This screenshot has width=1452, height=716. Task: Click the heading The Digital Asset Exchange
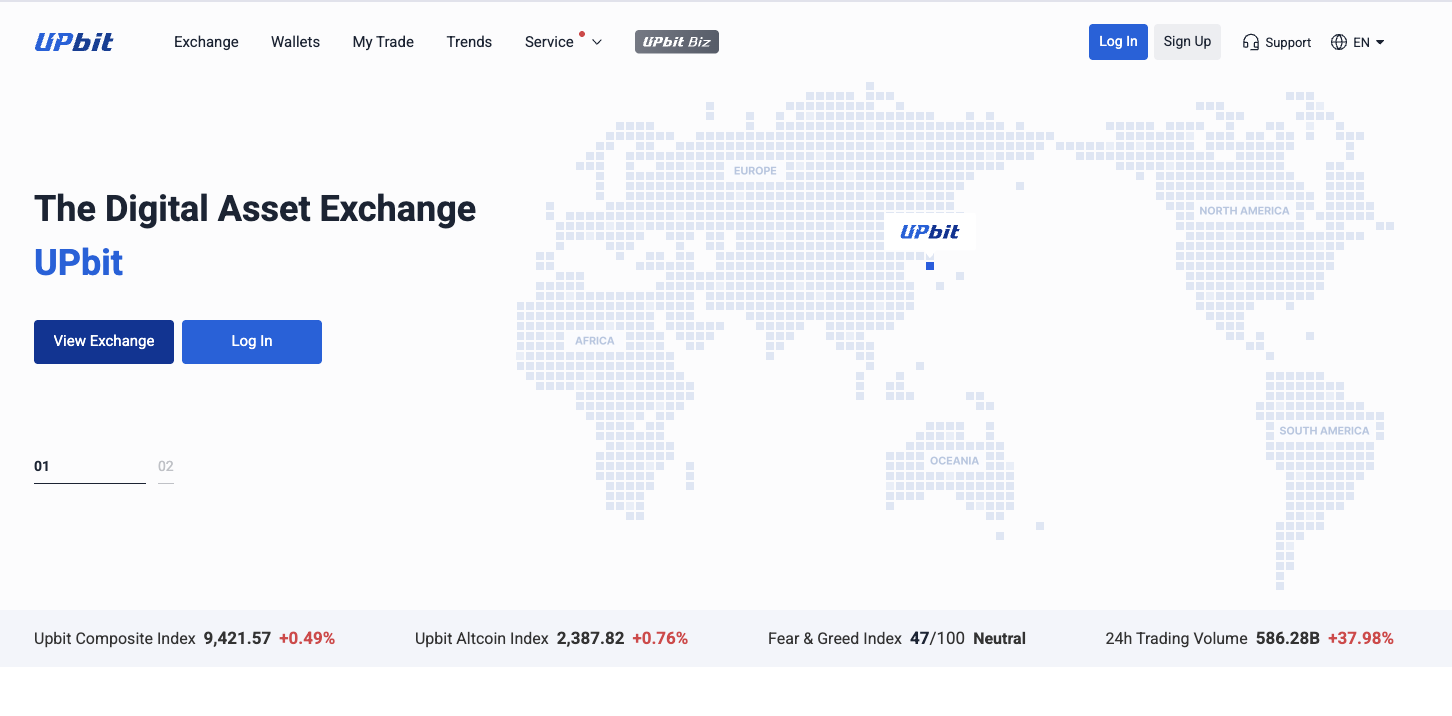pyautogui.click(x=255, y=209)
